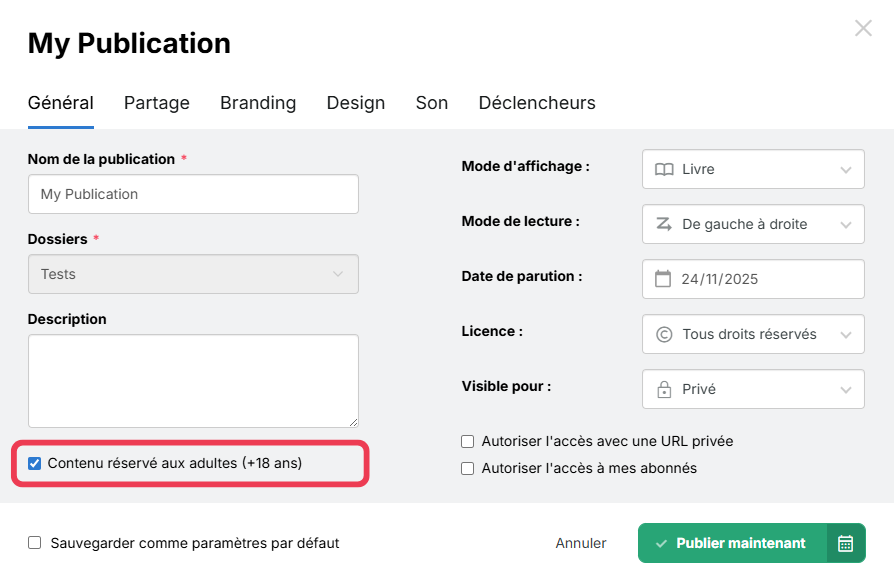Uncheck Contenu réservé aux adultes checkbox
The width and height of the screenshot is (894, 585).
[x=35, y=464]
